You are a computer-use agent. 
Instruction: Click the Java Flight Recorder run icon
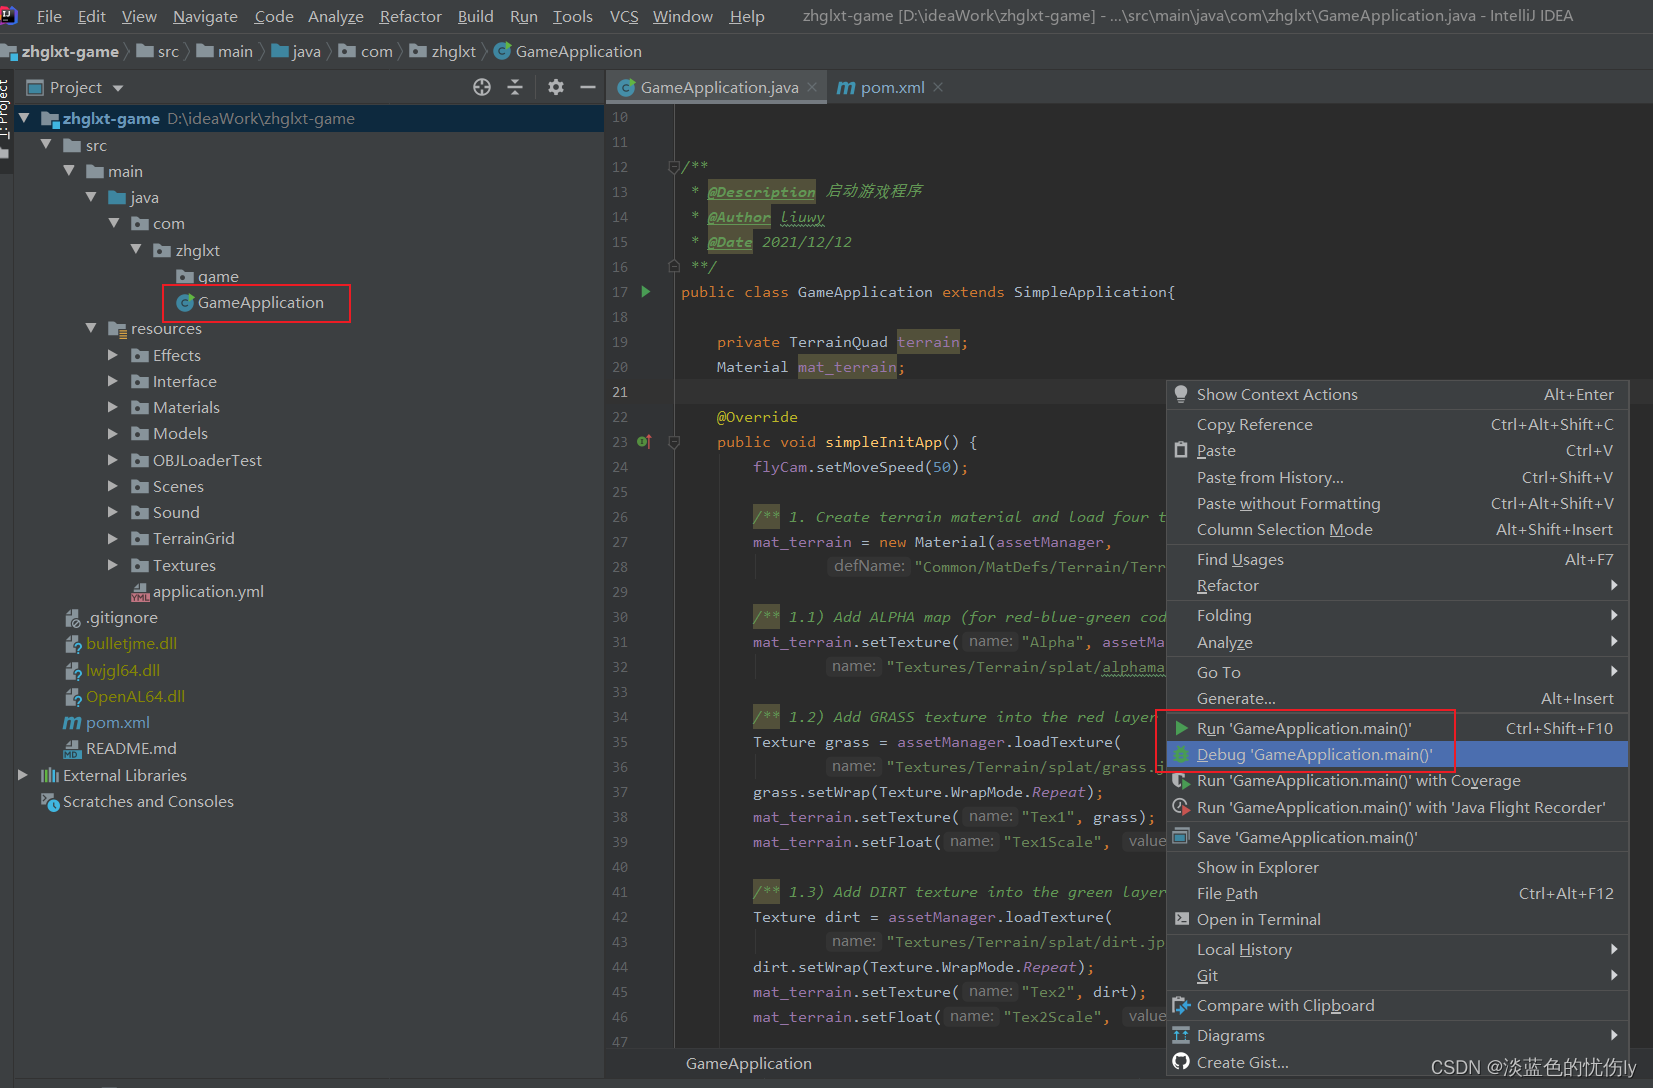point(1181,807)
